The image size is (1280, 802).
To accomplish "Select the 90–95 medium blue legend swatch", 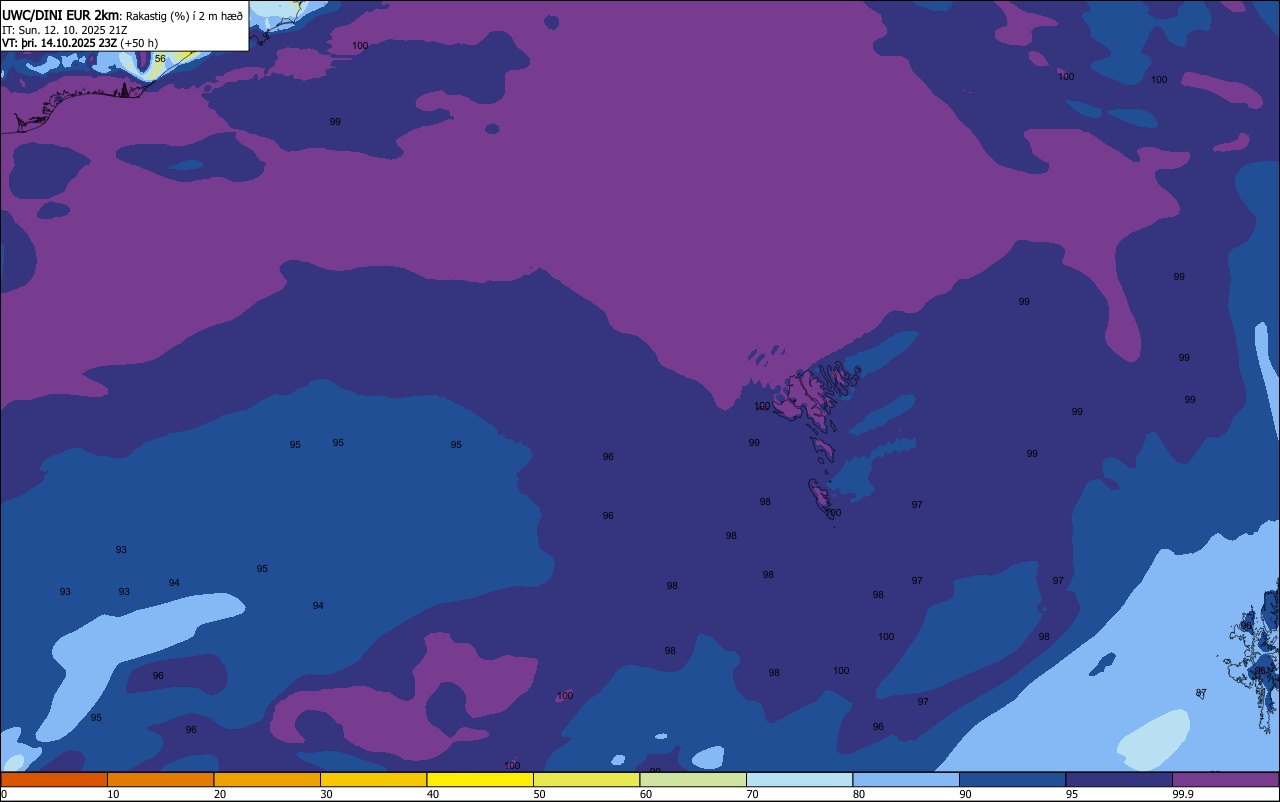I will click(1012, 779).
